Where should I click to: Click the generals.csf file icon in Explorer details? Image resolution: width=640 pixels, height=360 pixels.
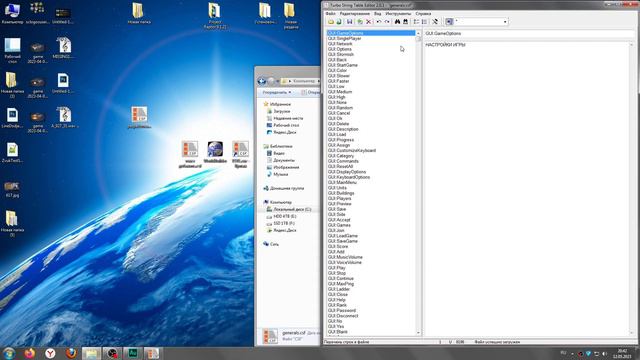(x=270, y=336)
